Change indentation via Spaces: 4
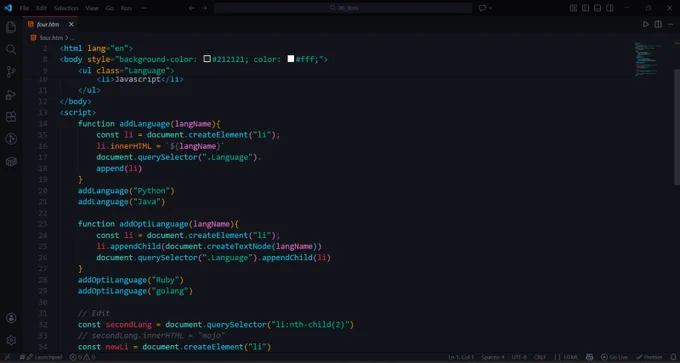Screen dimensions: 680x363 point(493,357)
